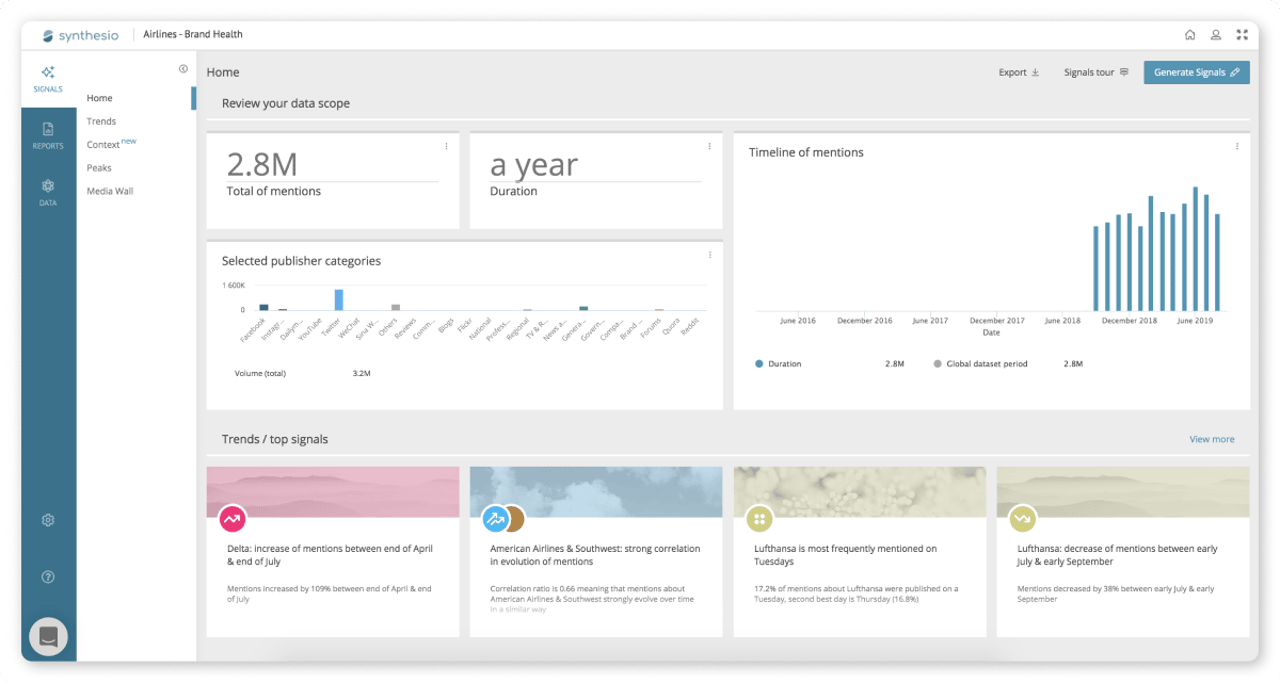Toggle Global dataset period legend item
The height and width of the screenshot is (683, 1280).
coord(980,364)
